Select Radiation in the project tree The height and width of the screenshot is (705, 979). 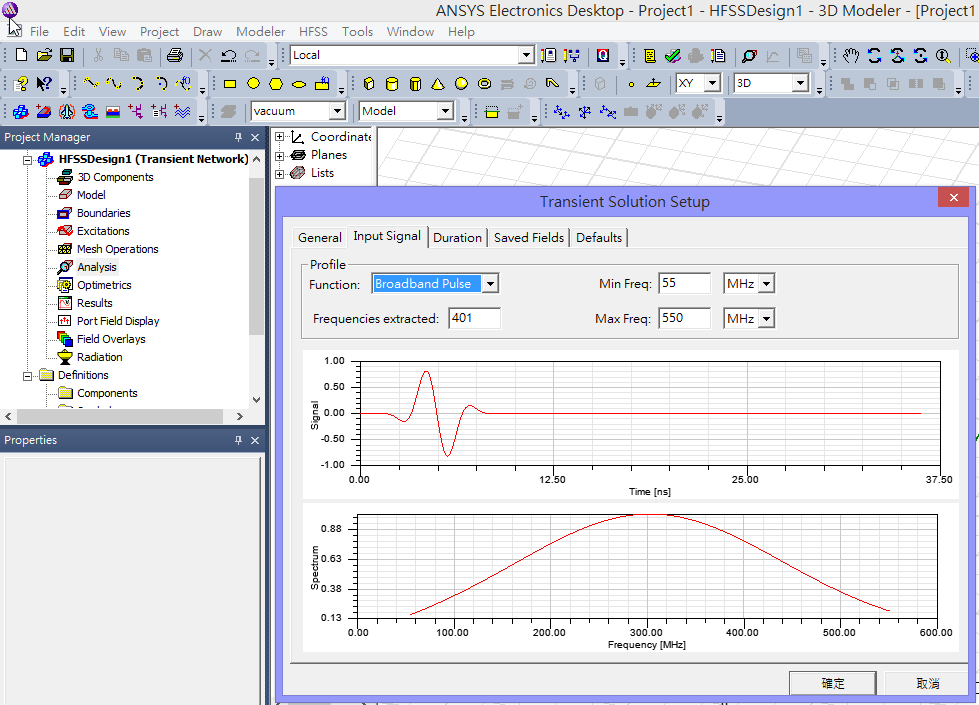pyautogui.click(x=99, y=357)
